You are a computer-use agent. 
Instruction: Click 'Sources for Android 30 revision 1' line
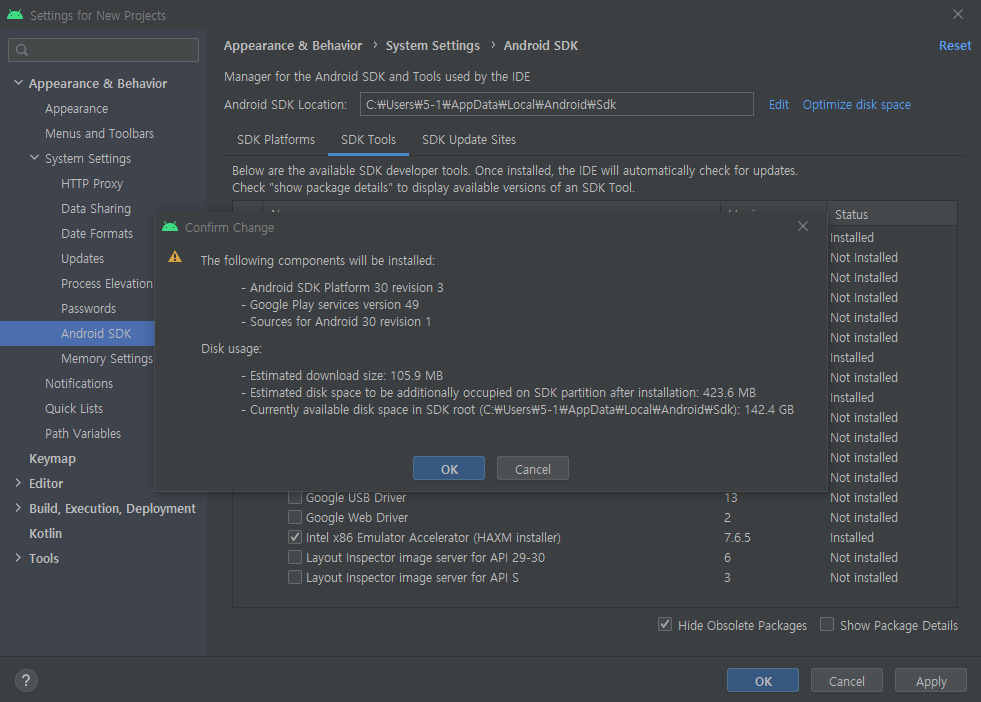[340, 321]
